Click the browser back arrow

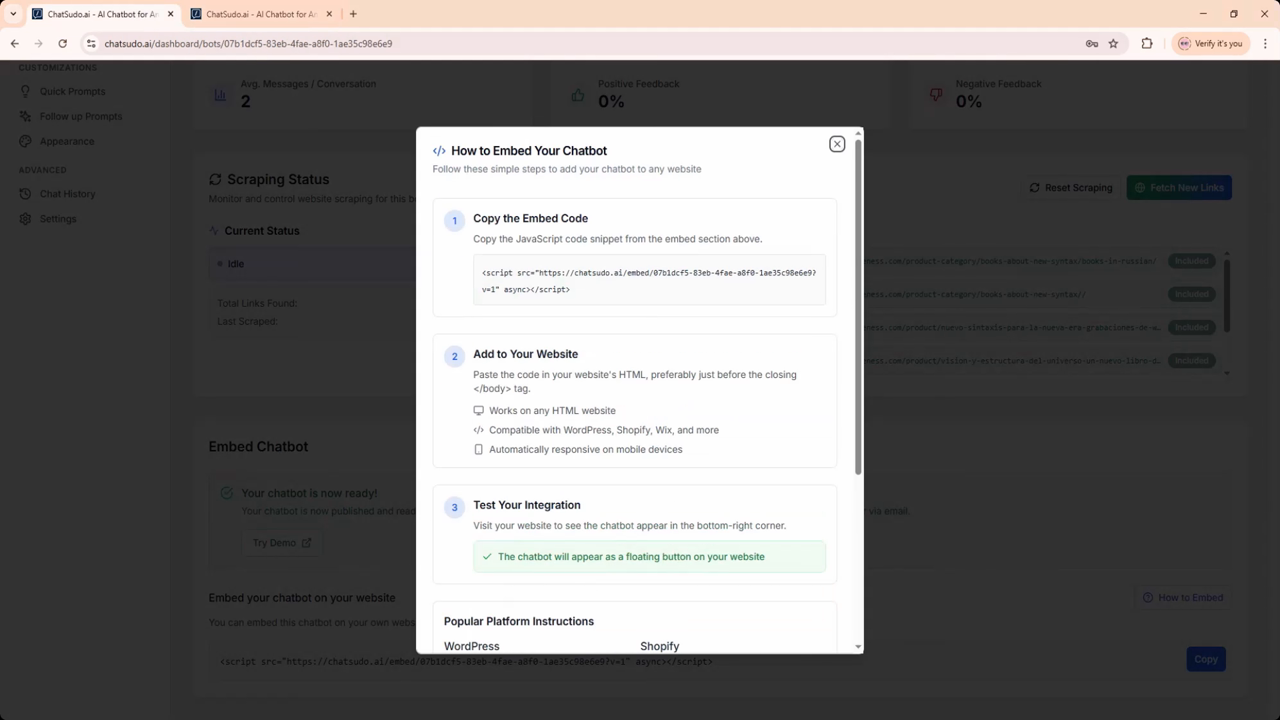15,44
